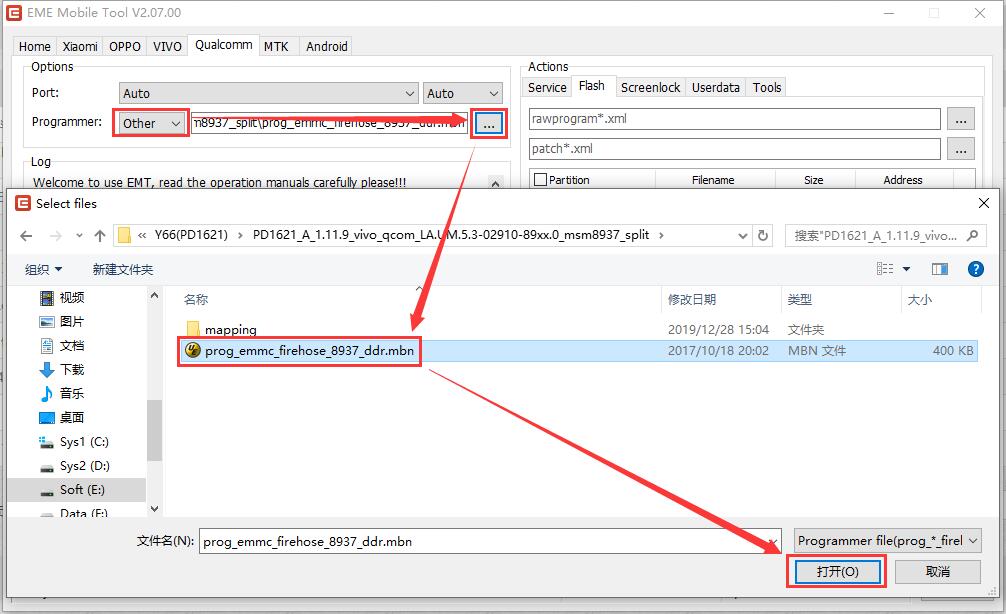
Task: Expand the address bar path chevron after split
Action: point(661,235)
